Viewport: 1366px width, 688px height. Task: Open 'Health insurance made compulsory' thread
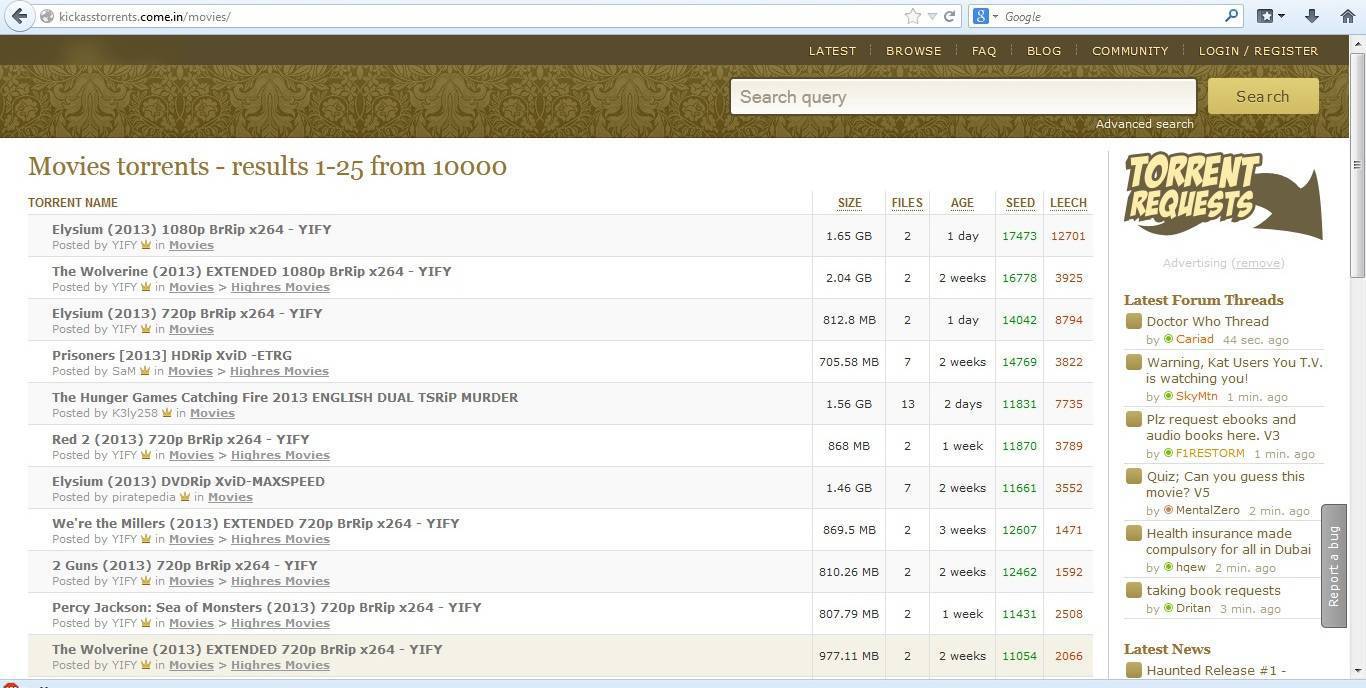[1228, 541]
